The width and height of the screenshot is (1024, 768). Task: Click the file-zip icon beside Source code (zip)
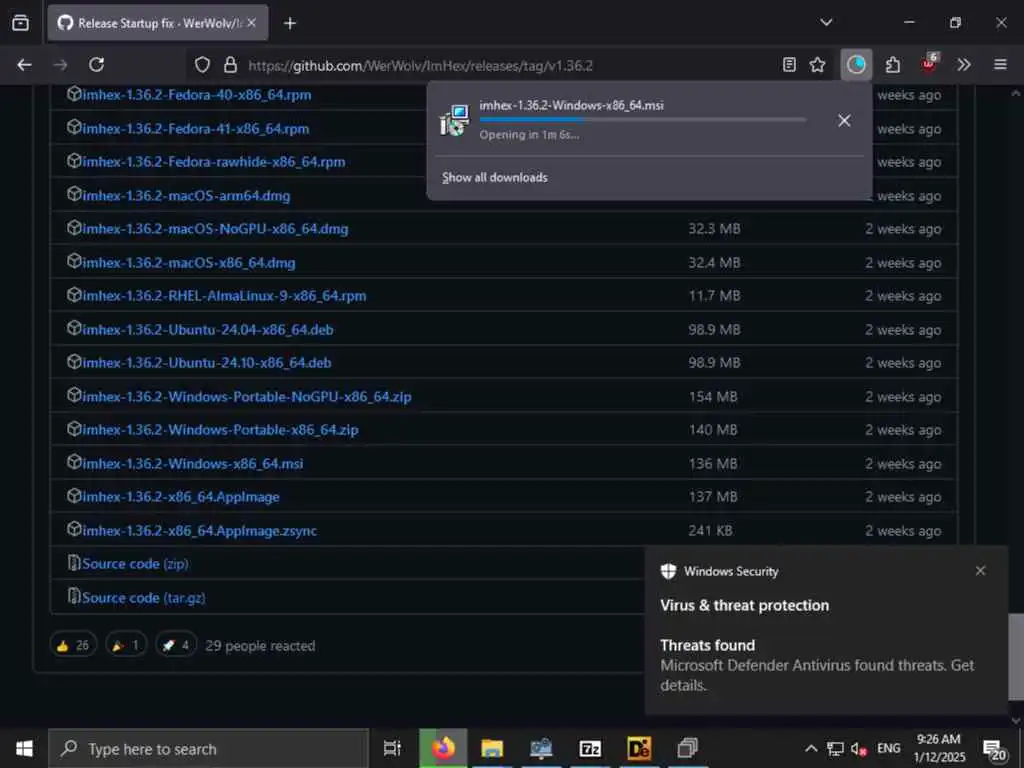pos(74,562)
